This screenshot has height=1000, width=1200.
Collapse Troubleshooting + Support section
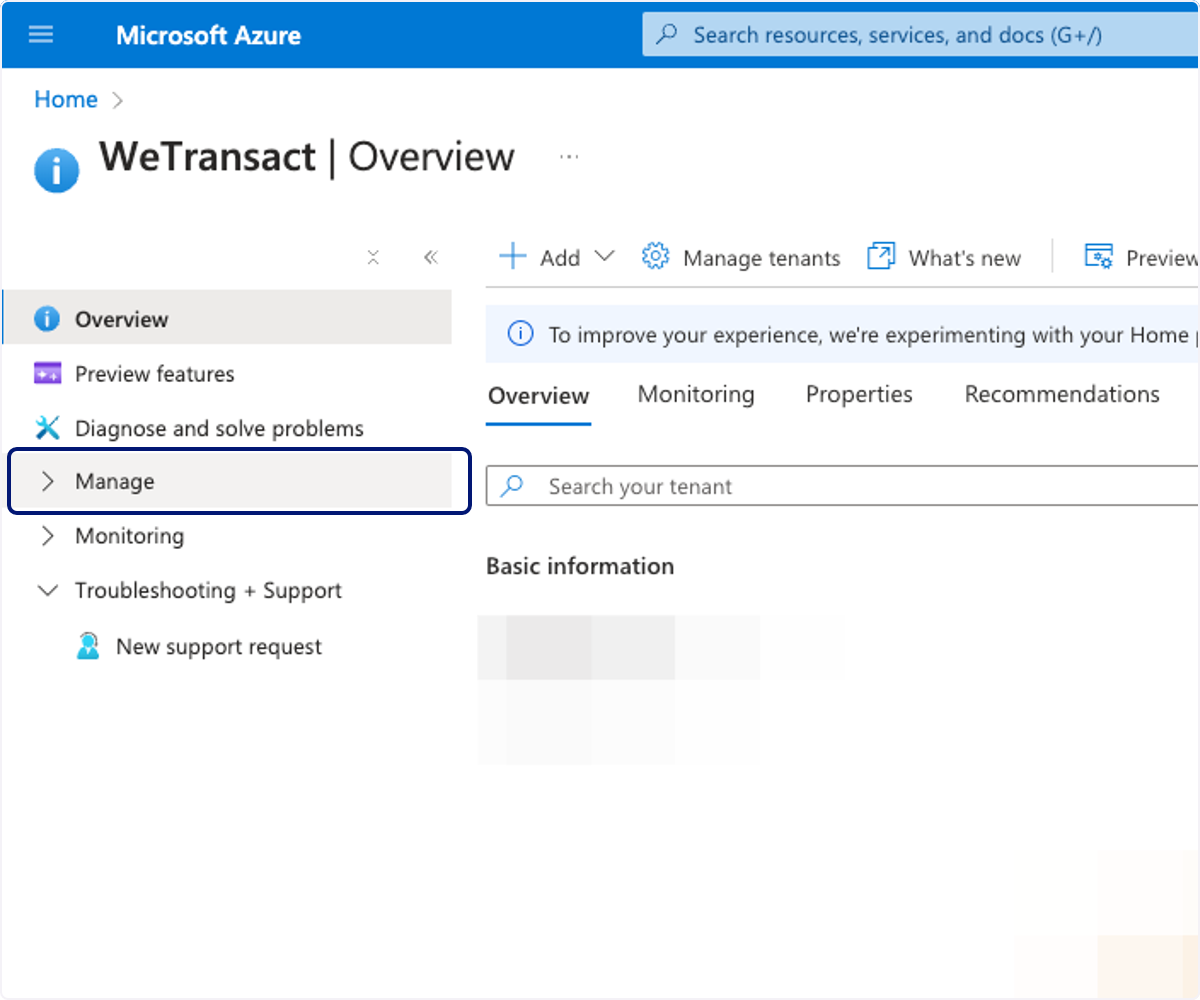coord(227,591)
